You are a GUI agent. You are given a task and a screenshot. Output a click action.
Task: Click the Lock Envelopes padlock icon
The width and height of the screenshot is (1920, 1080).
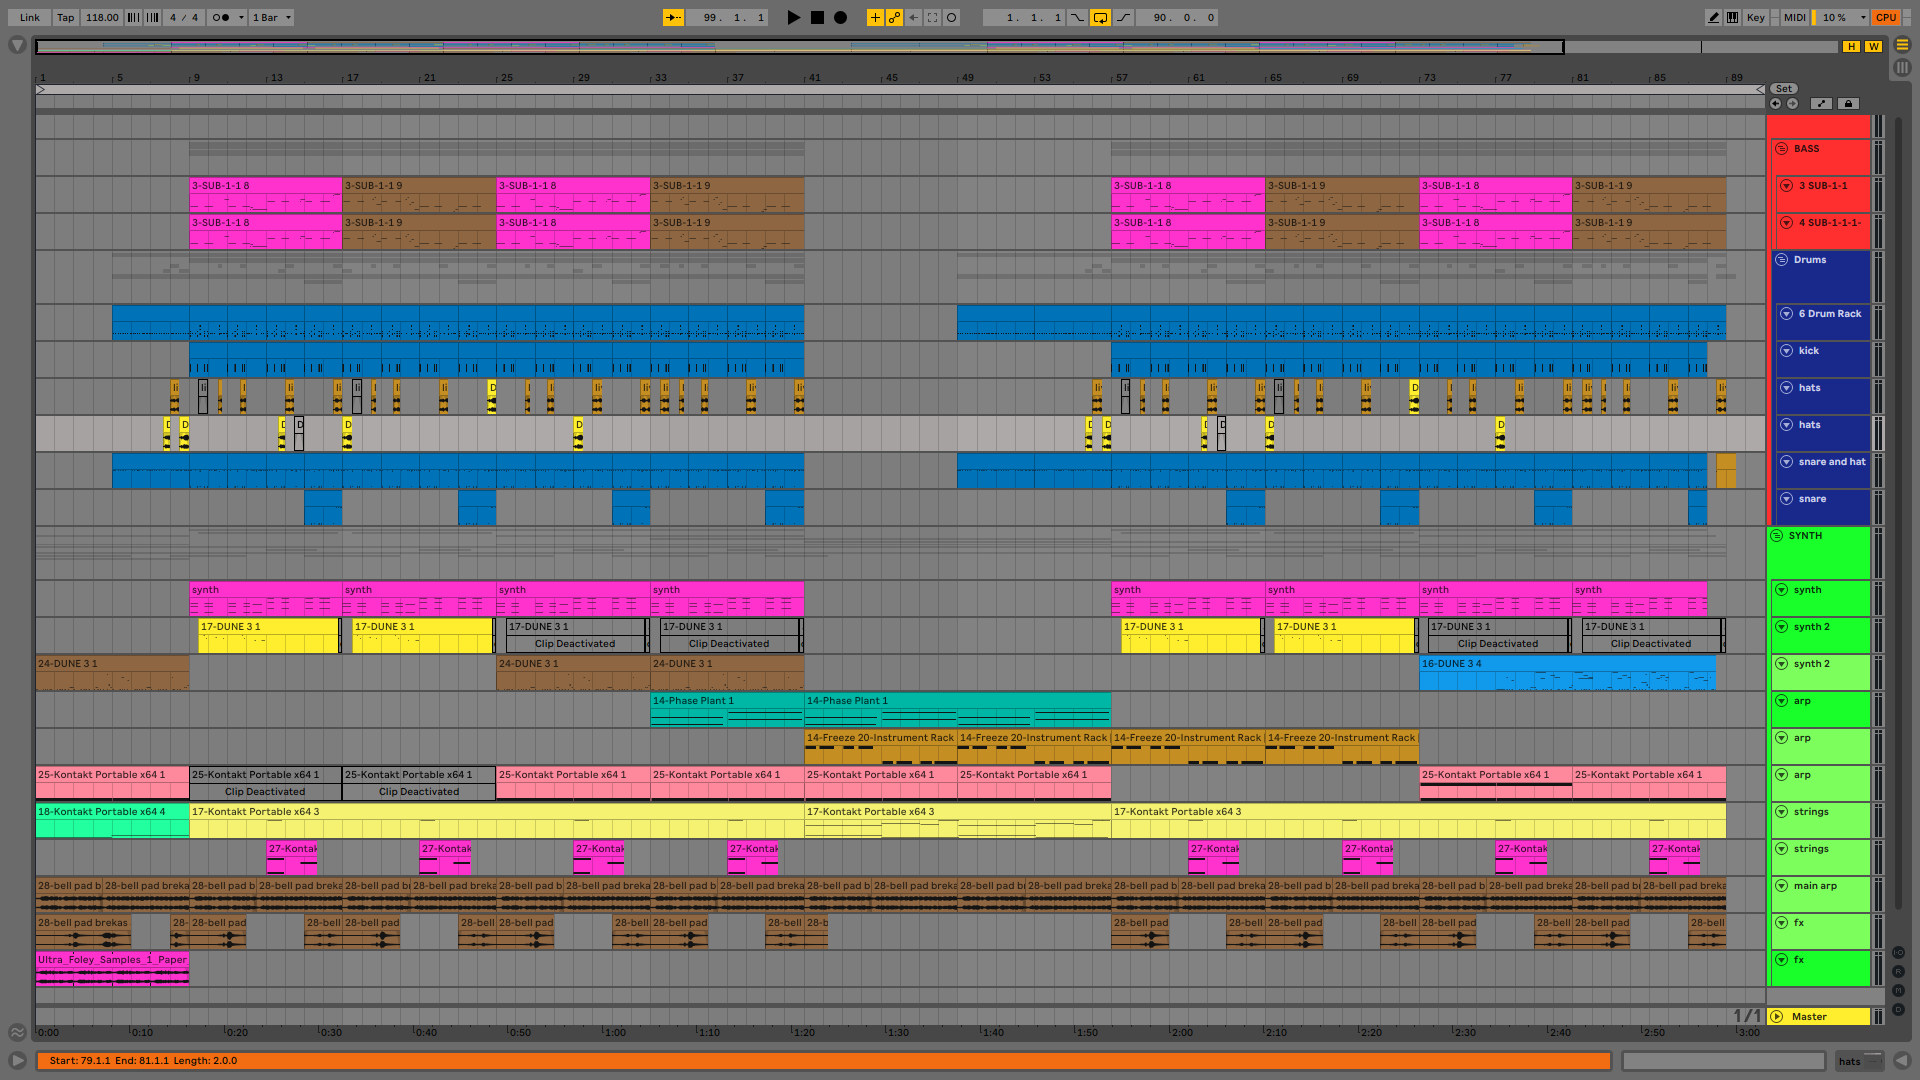tap(1848, 104)
